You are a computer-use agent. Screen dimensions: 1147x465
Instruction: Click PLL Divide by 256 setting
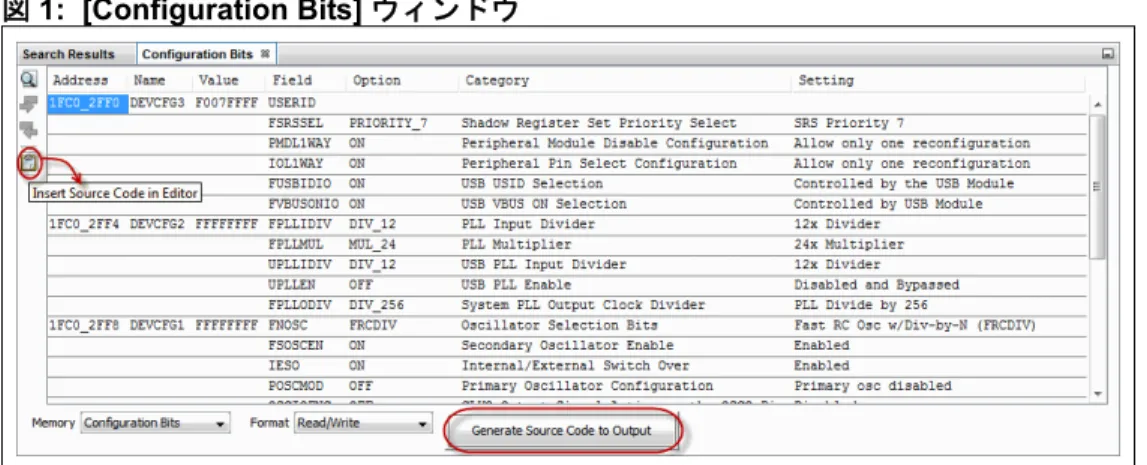pos(861,305)
